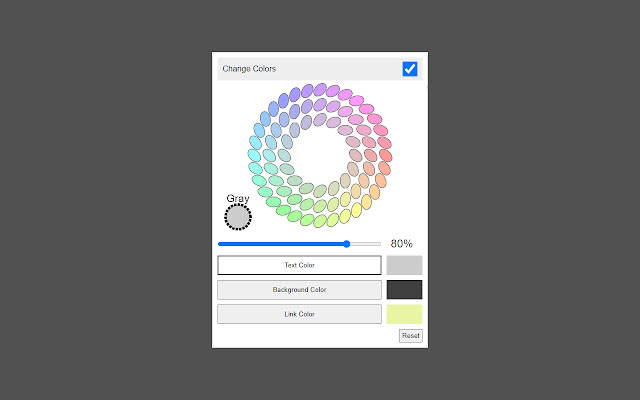This screenshot has width=640, height=400.
Task: Click the Link Color button
Action: (x=299, y=314)
